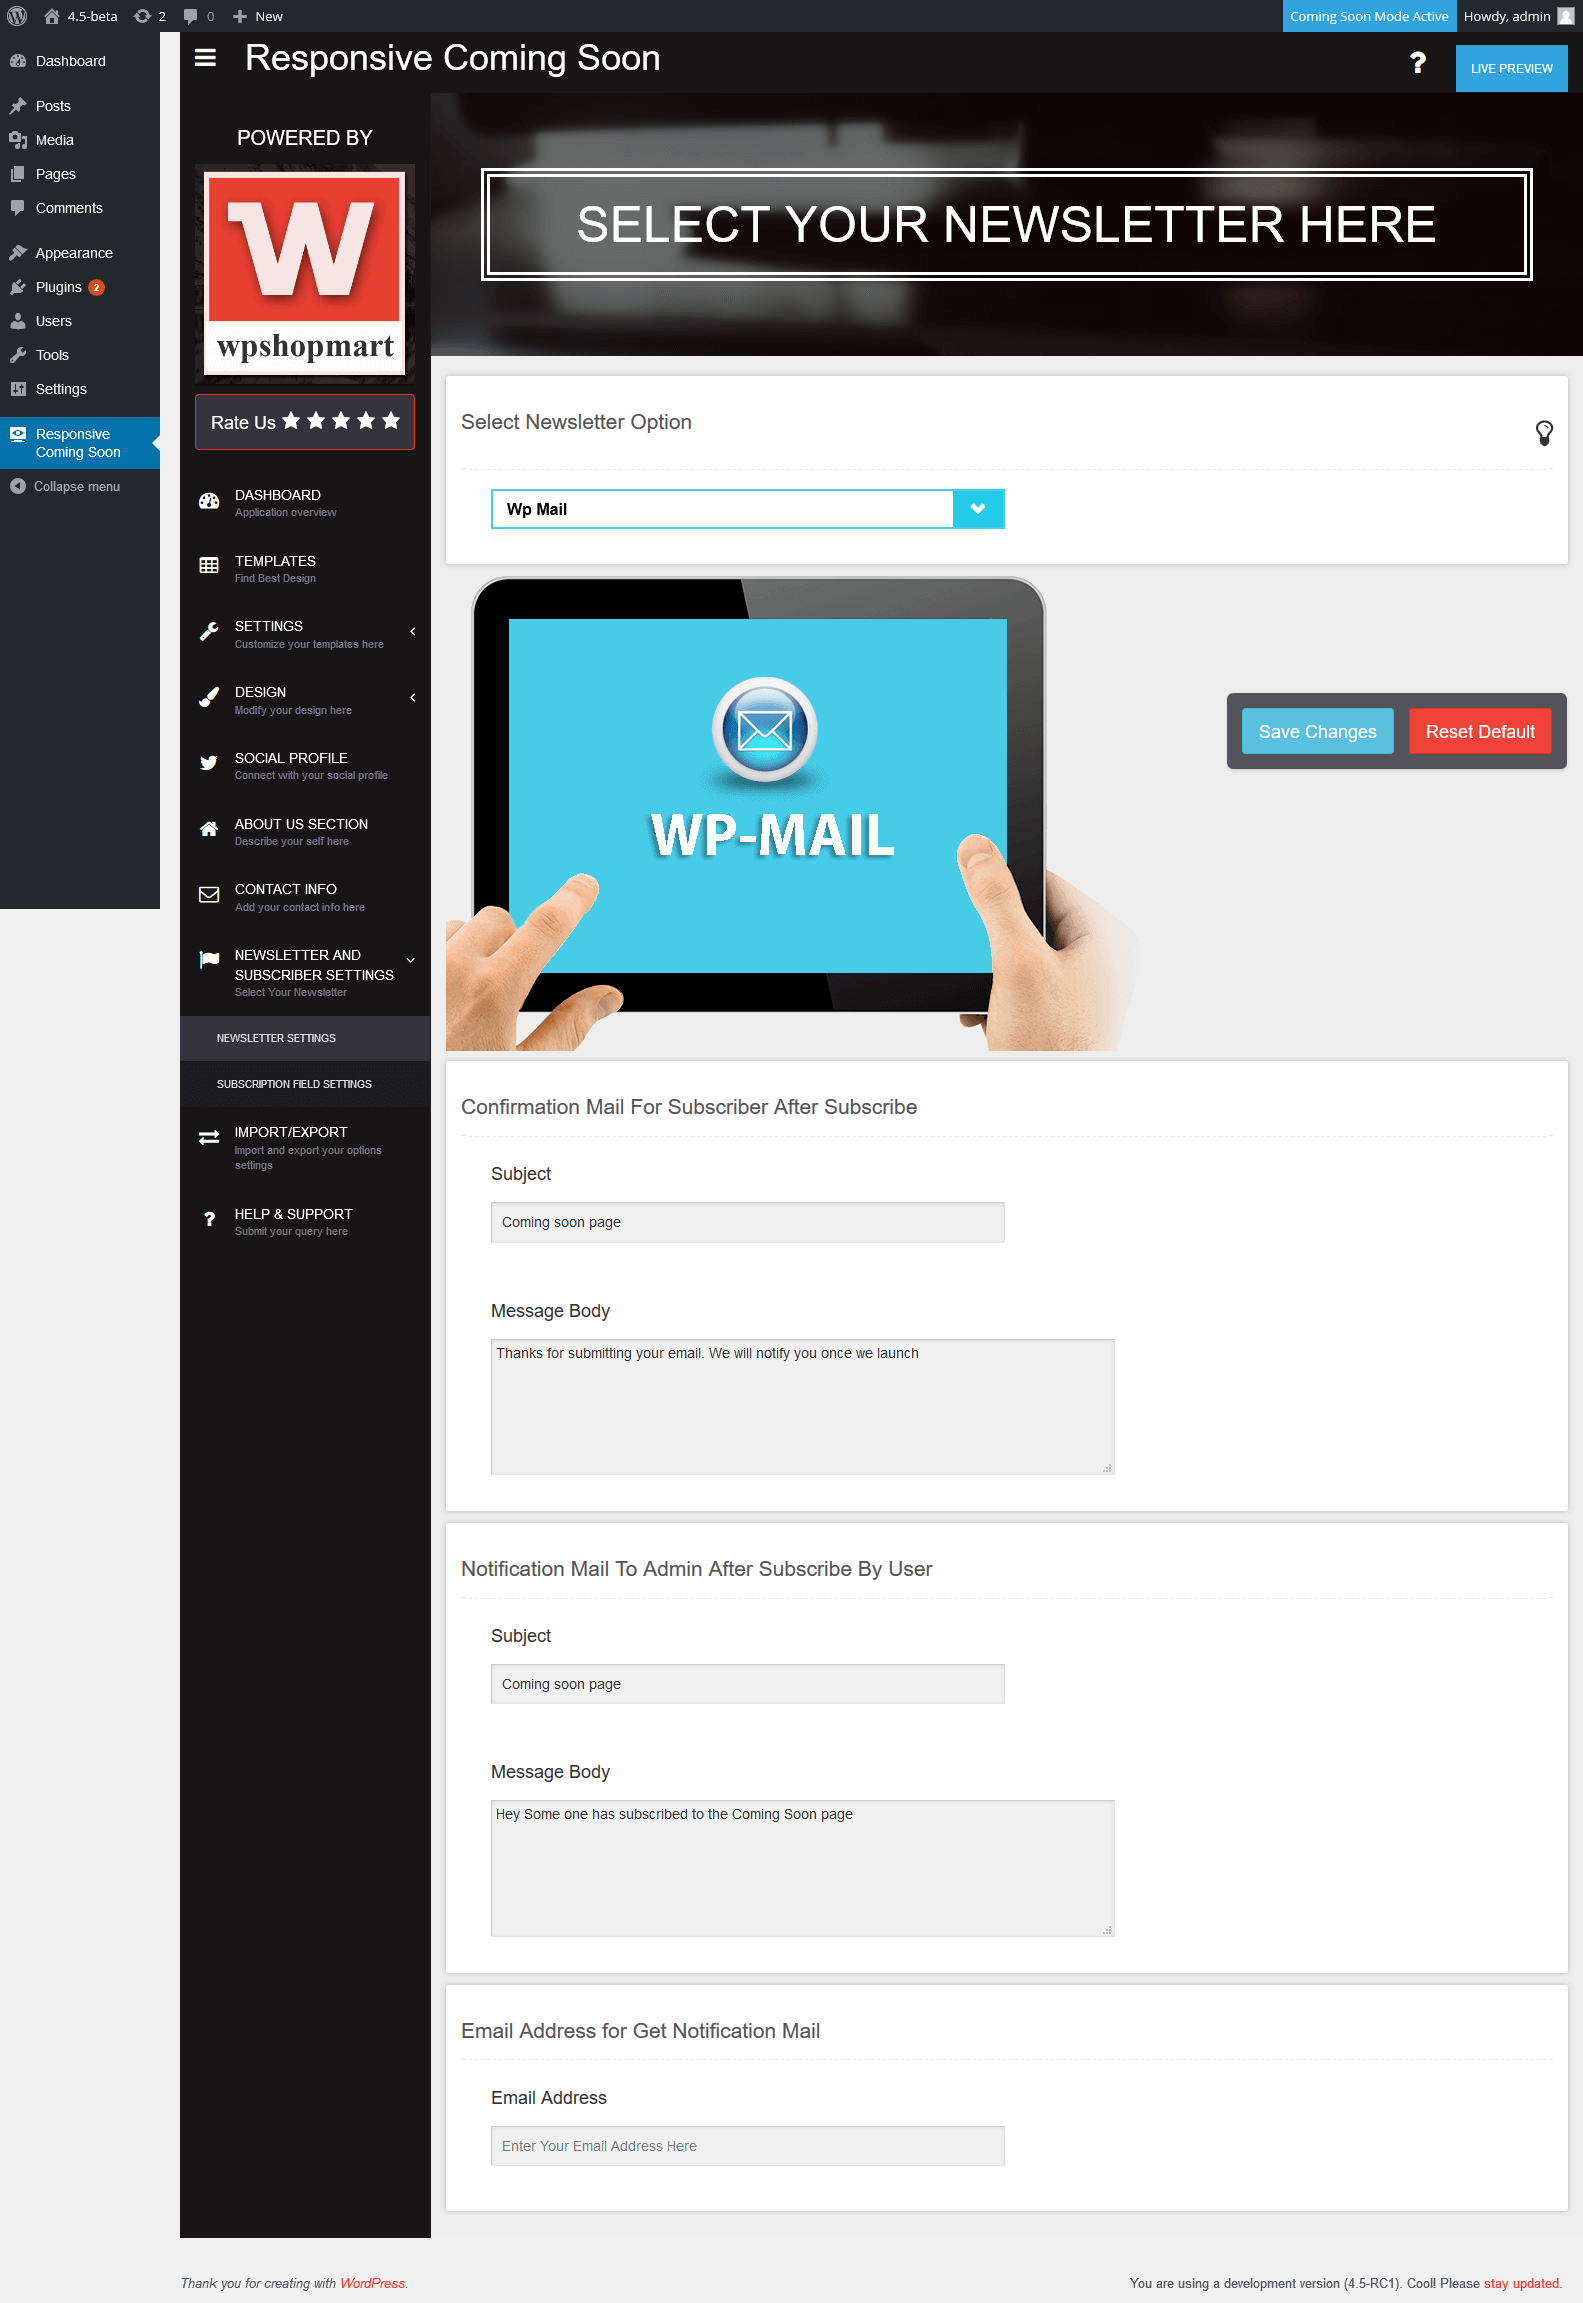Open the comments bubble icon in admin bar

(x=191, y=16)
